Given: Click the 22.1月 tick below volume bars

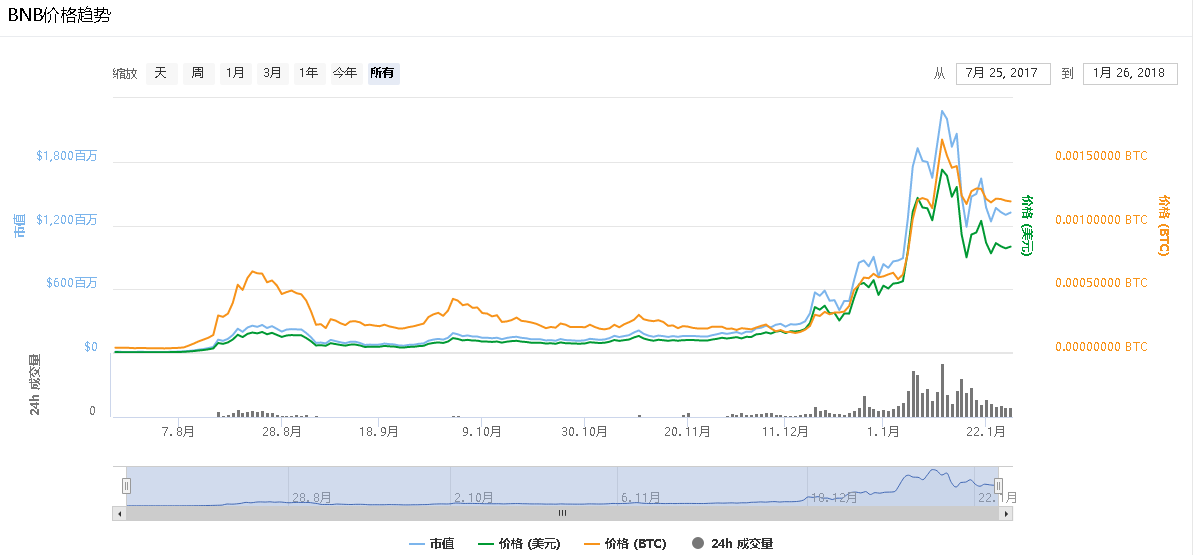Looking at the screenshot, I should click(987, 431).
